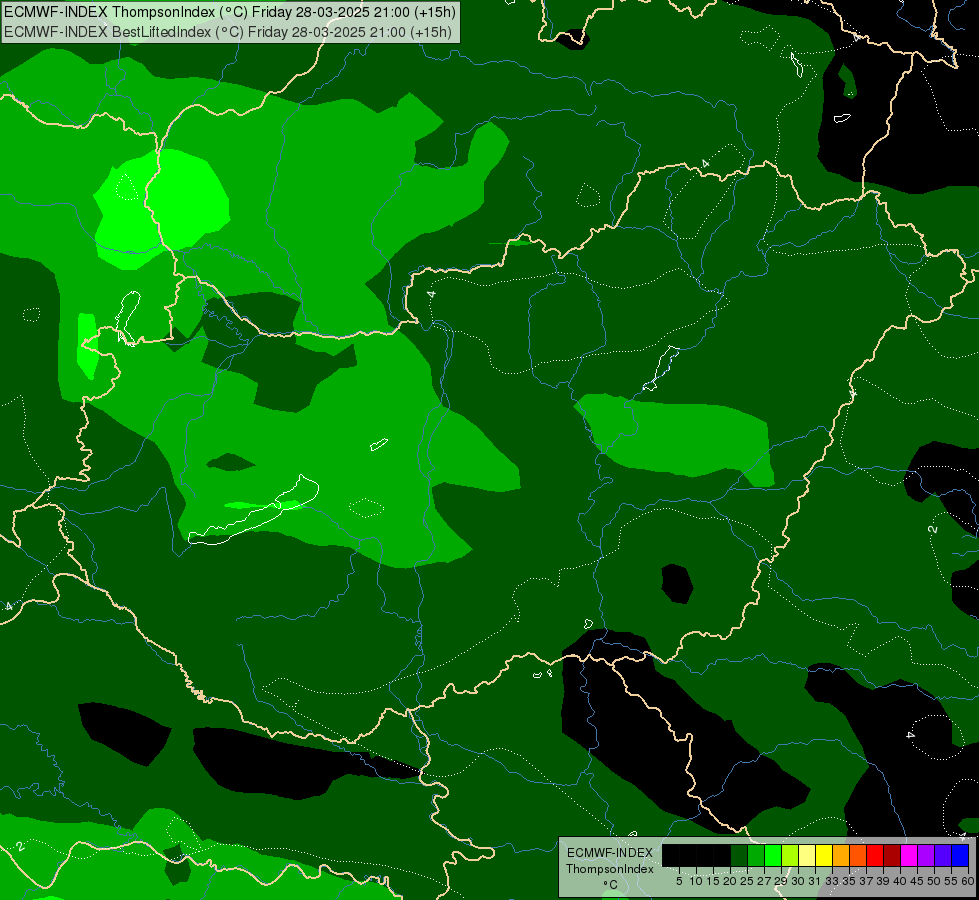Image resolution: width=979 pixels, height=900 pixels.
Task: Click legend tick value 31
Action: (815, 881)
